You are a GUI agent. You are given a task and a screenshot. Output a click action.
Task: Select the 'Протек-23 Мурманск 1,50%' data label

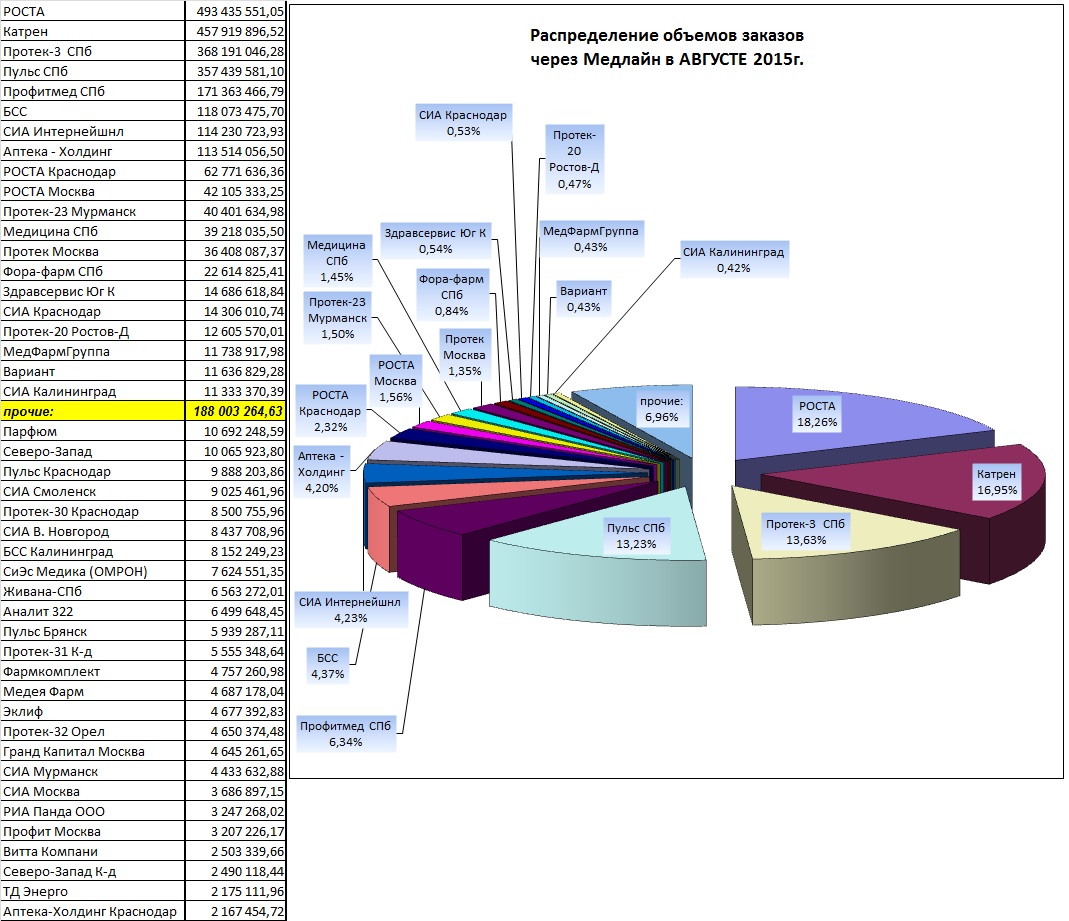point(337,318)
